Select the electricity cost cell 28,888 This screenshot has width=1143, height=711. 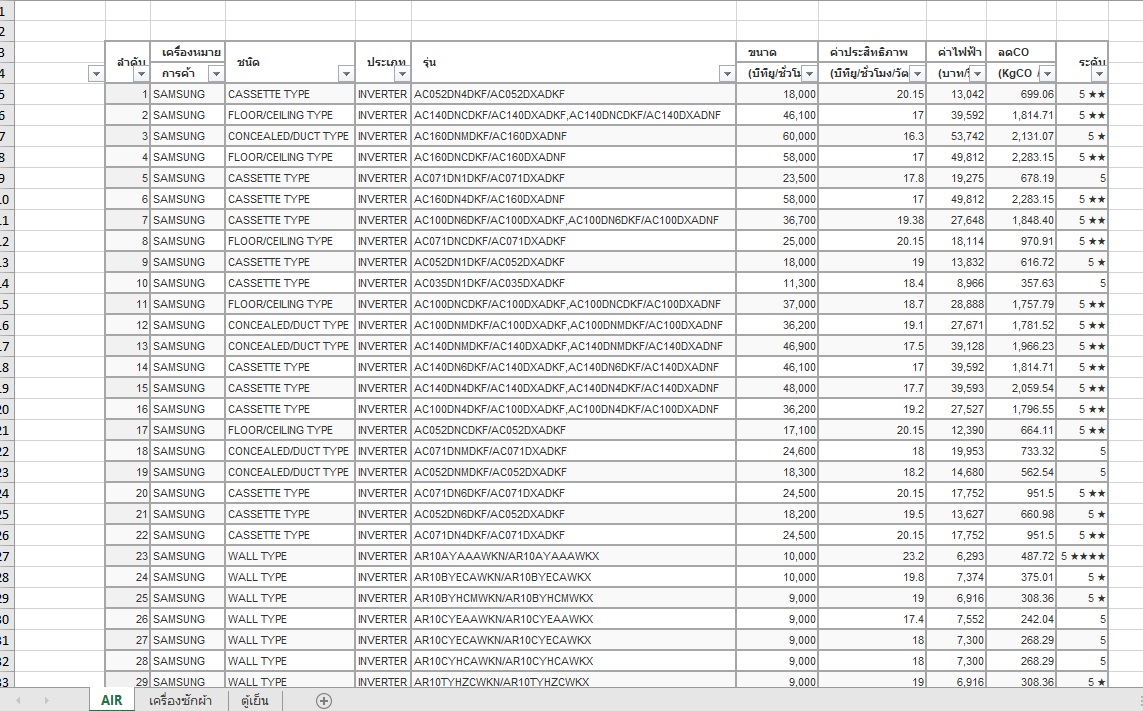point(956,304)
